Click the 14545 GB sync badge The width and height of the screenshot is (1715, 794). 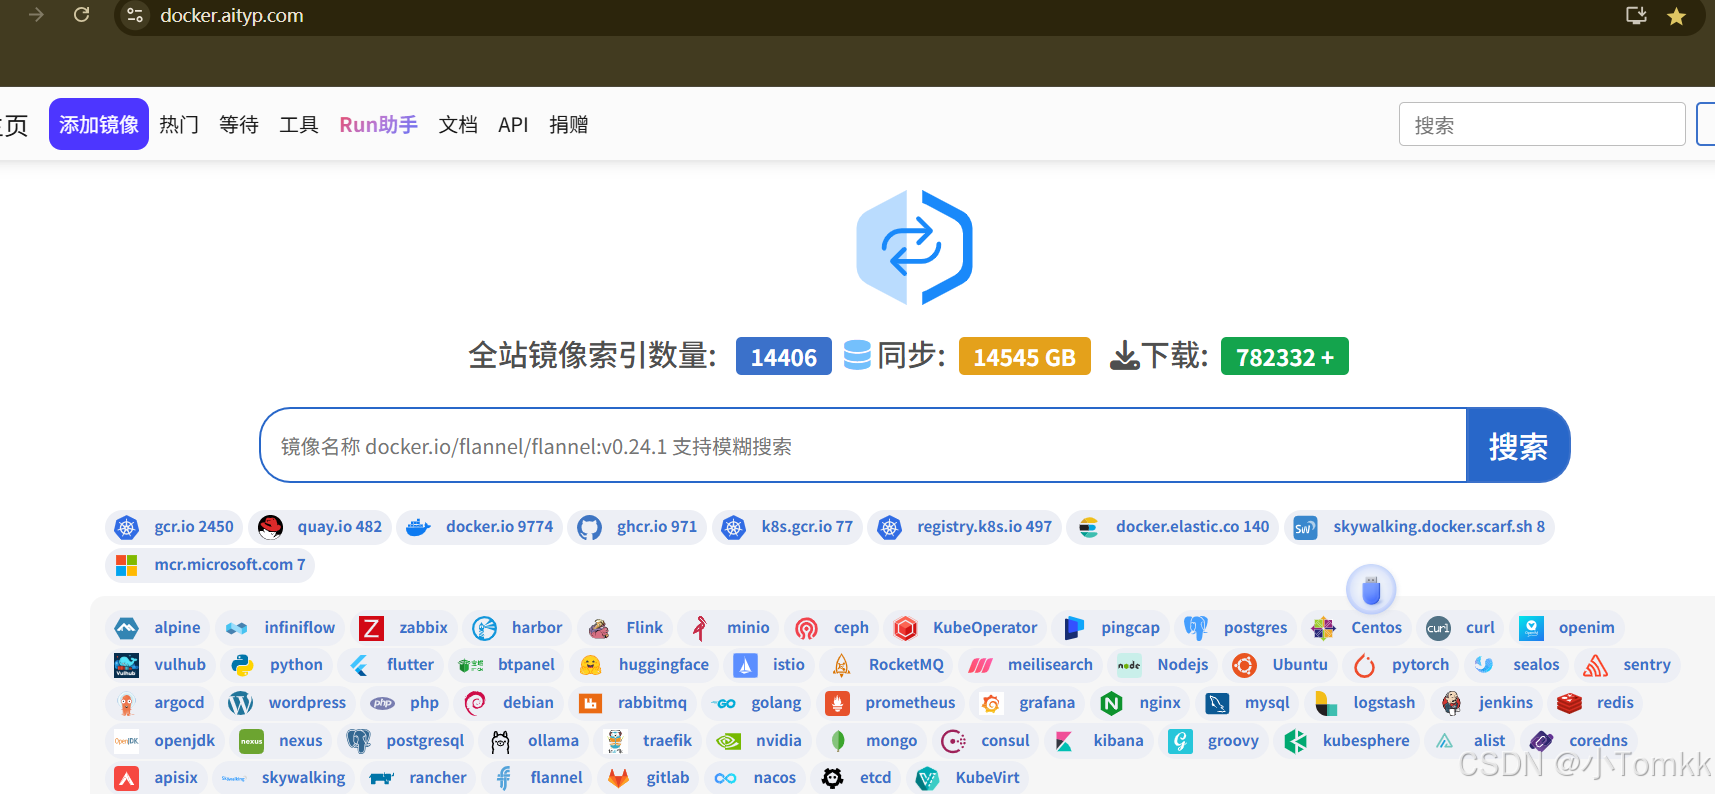tap(1024, 357)
